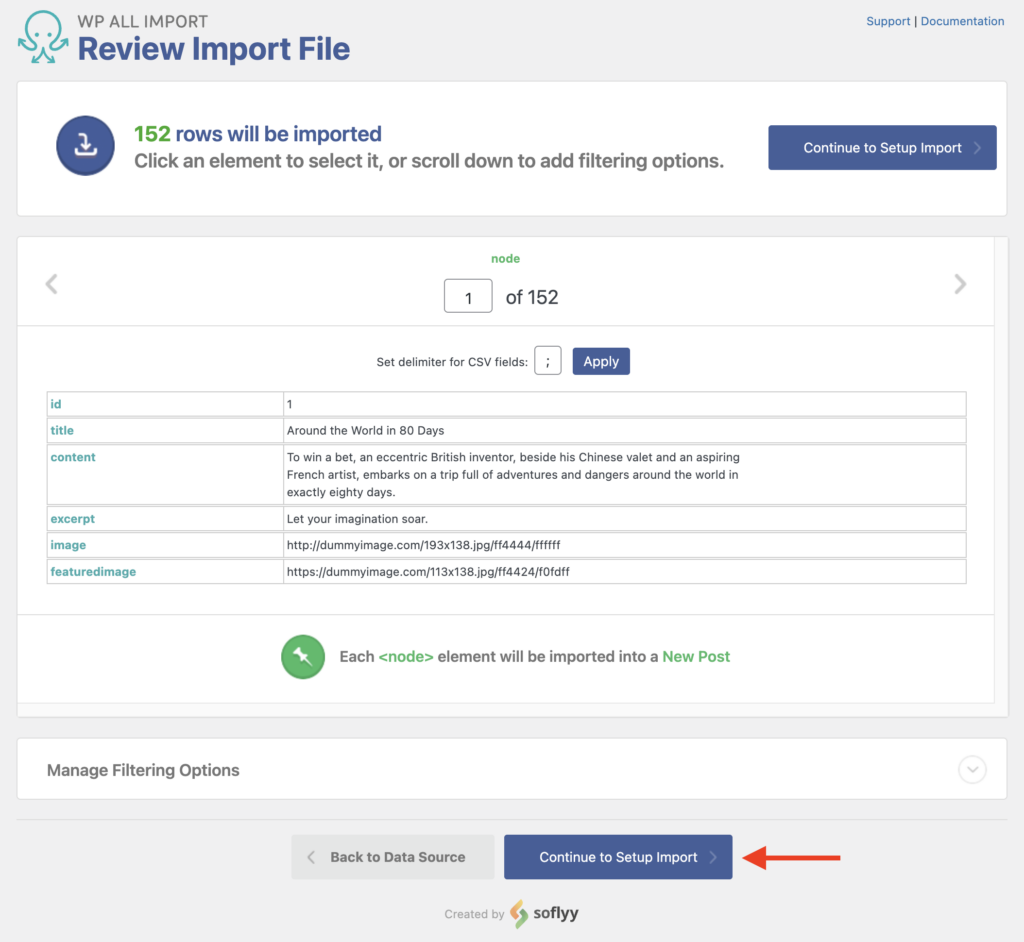The width and height of the screenshot is (1024, 942).
Task: Go to the next record with the right arrow
Action: pos(959,283)
